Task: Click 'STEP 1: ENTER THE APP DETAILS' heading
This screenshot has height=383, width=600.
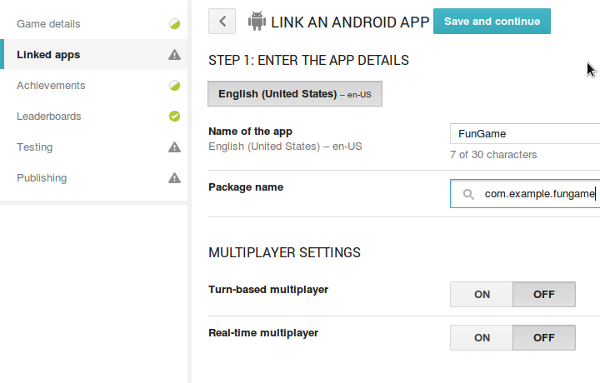Action: (x=308, y=60)
